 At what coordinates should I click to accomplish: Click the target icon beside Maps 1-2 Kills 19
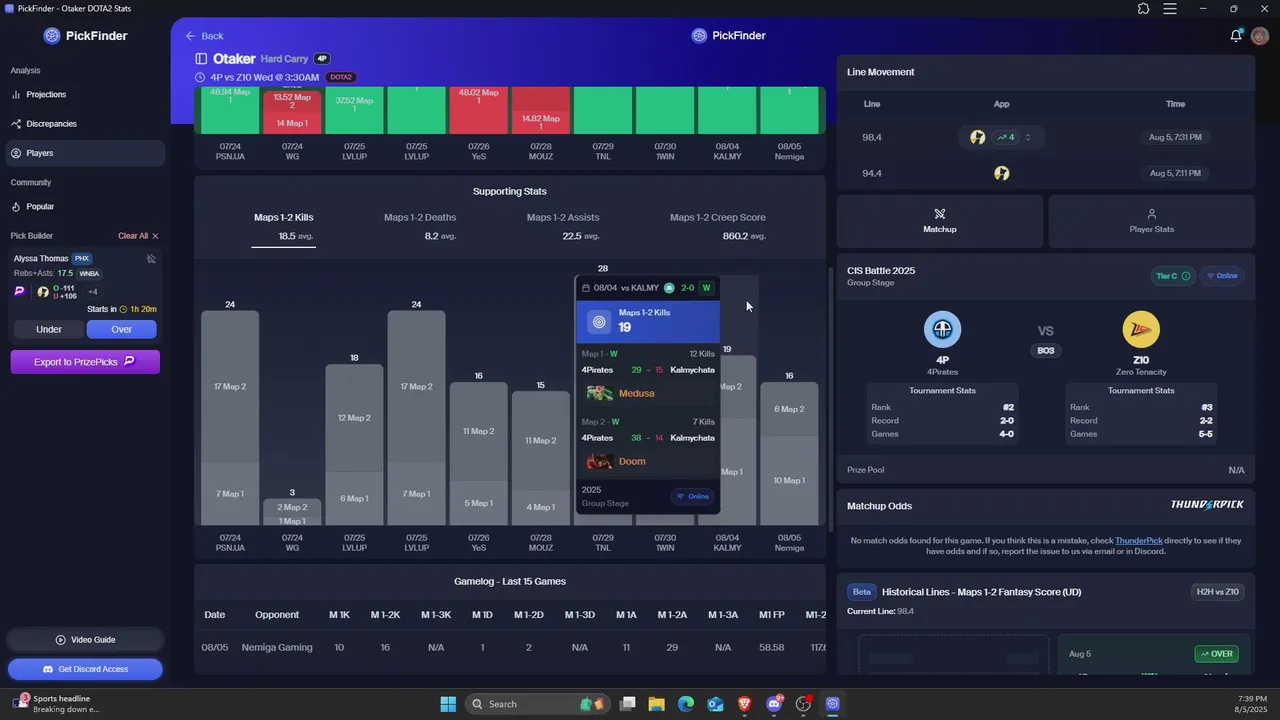point(599,322)
